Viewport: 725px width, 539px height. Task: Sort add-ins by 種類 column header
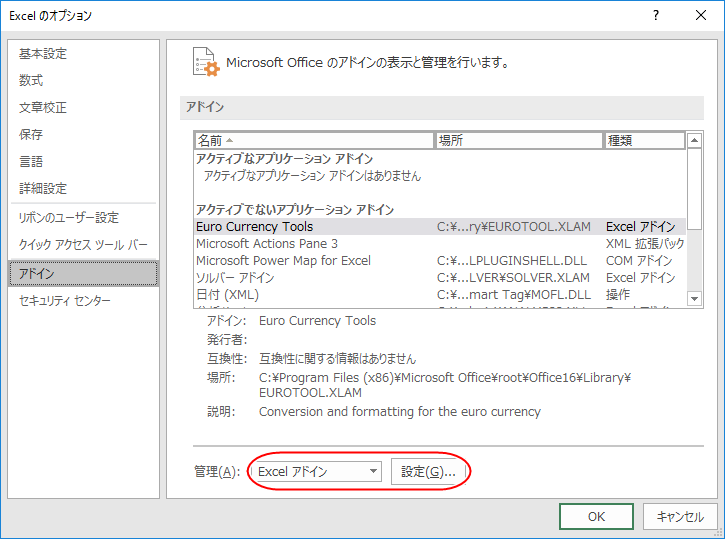coord(645,141)
